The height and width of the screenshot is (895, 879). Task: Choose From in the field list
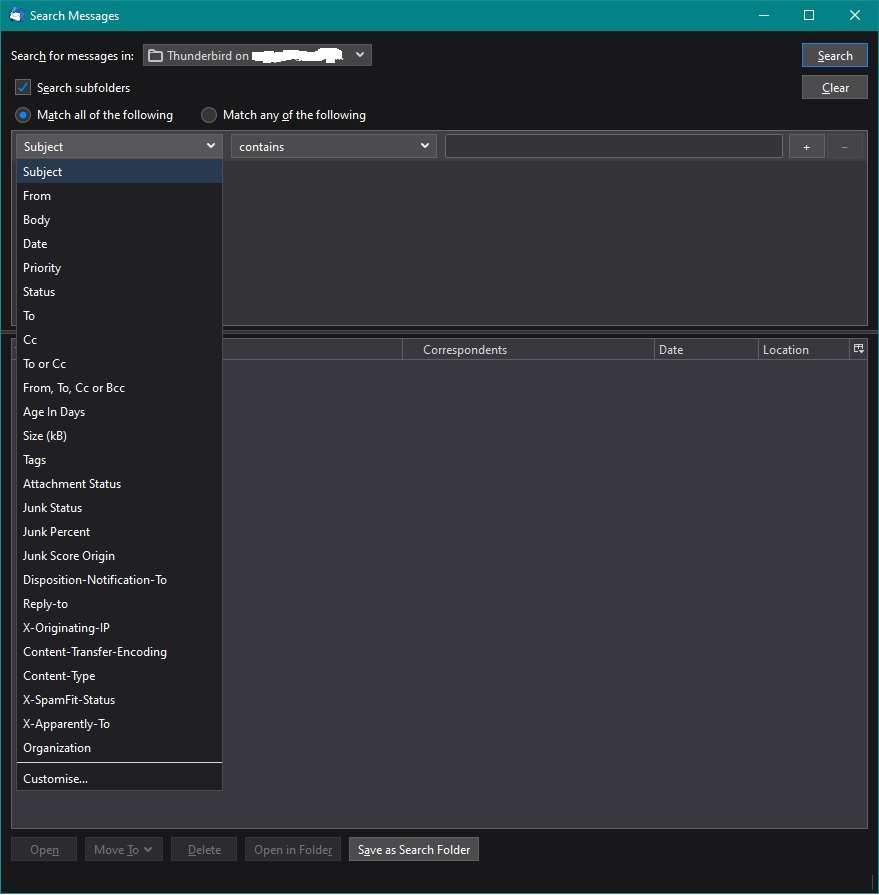point(119,196)
